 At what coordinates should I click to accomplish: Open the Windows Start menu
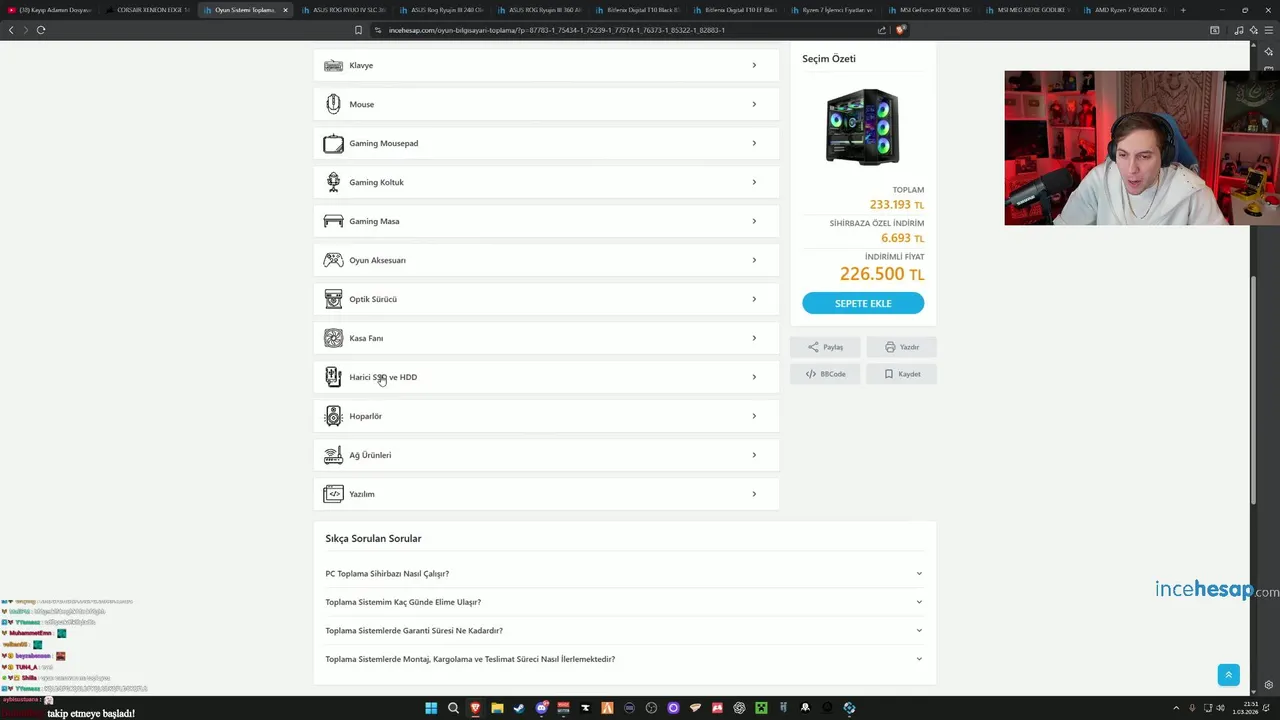(431, 708)
